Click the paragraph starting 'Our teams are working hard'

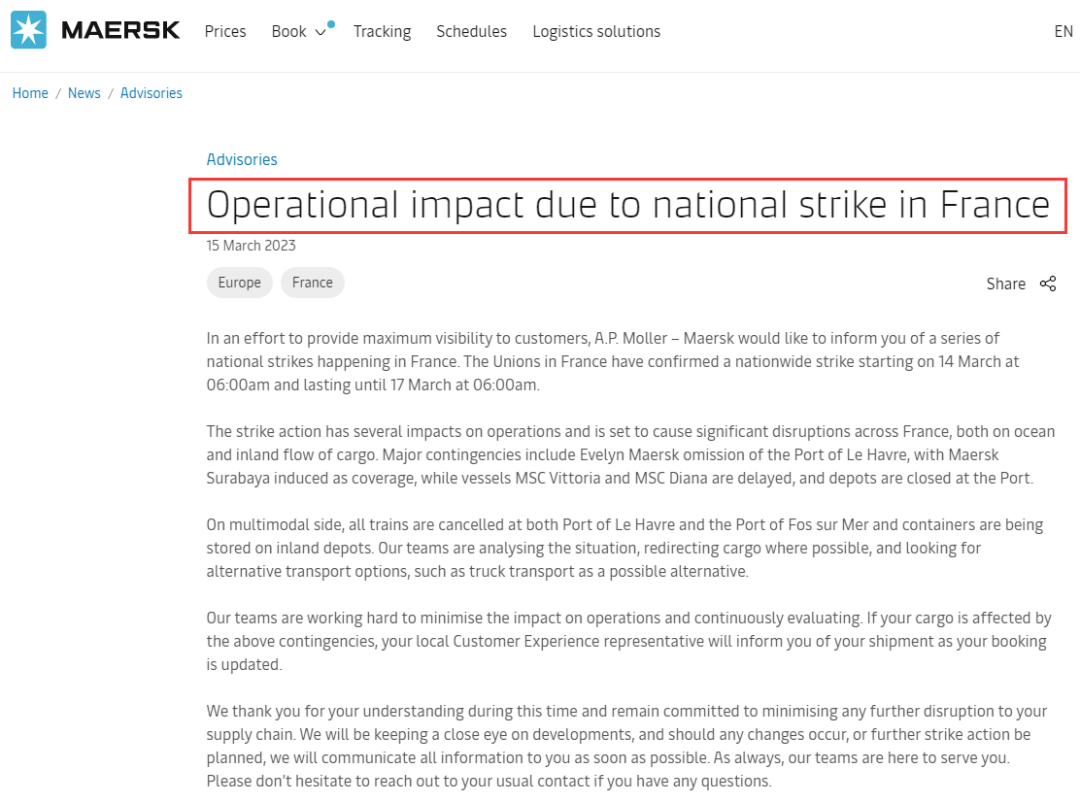629,641
